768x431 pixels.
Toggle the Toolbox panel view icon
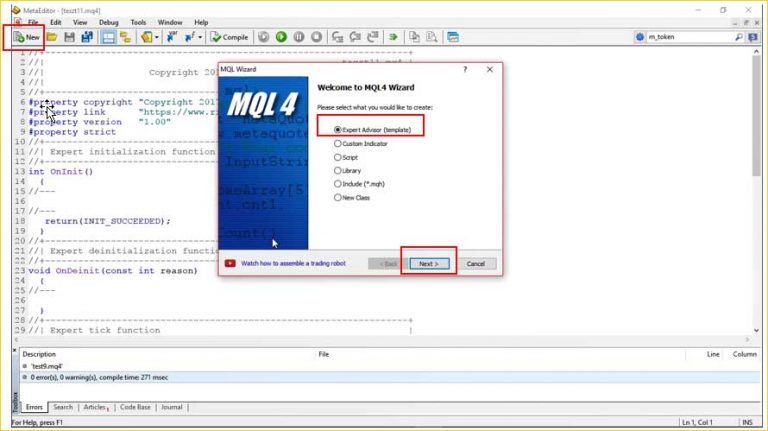[108, 37]
